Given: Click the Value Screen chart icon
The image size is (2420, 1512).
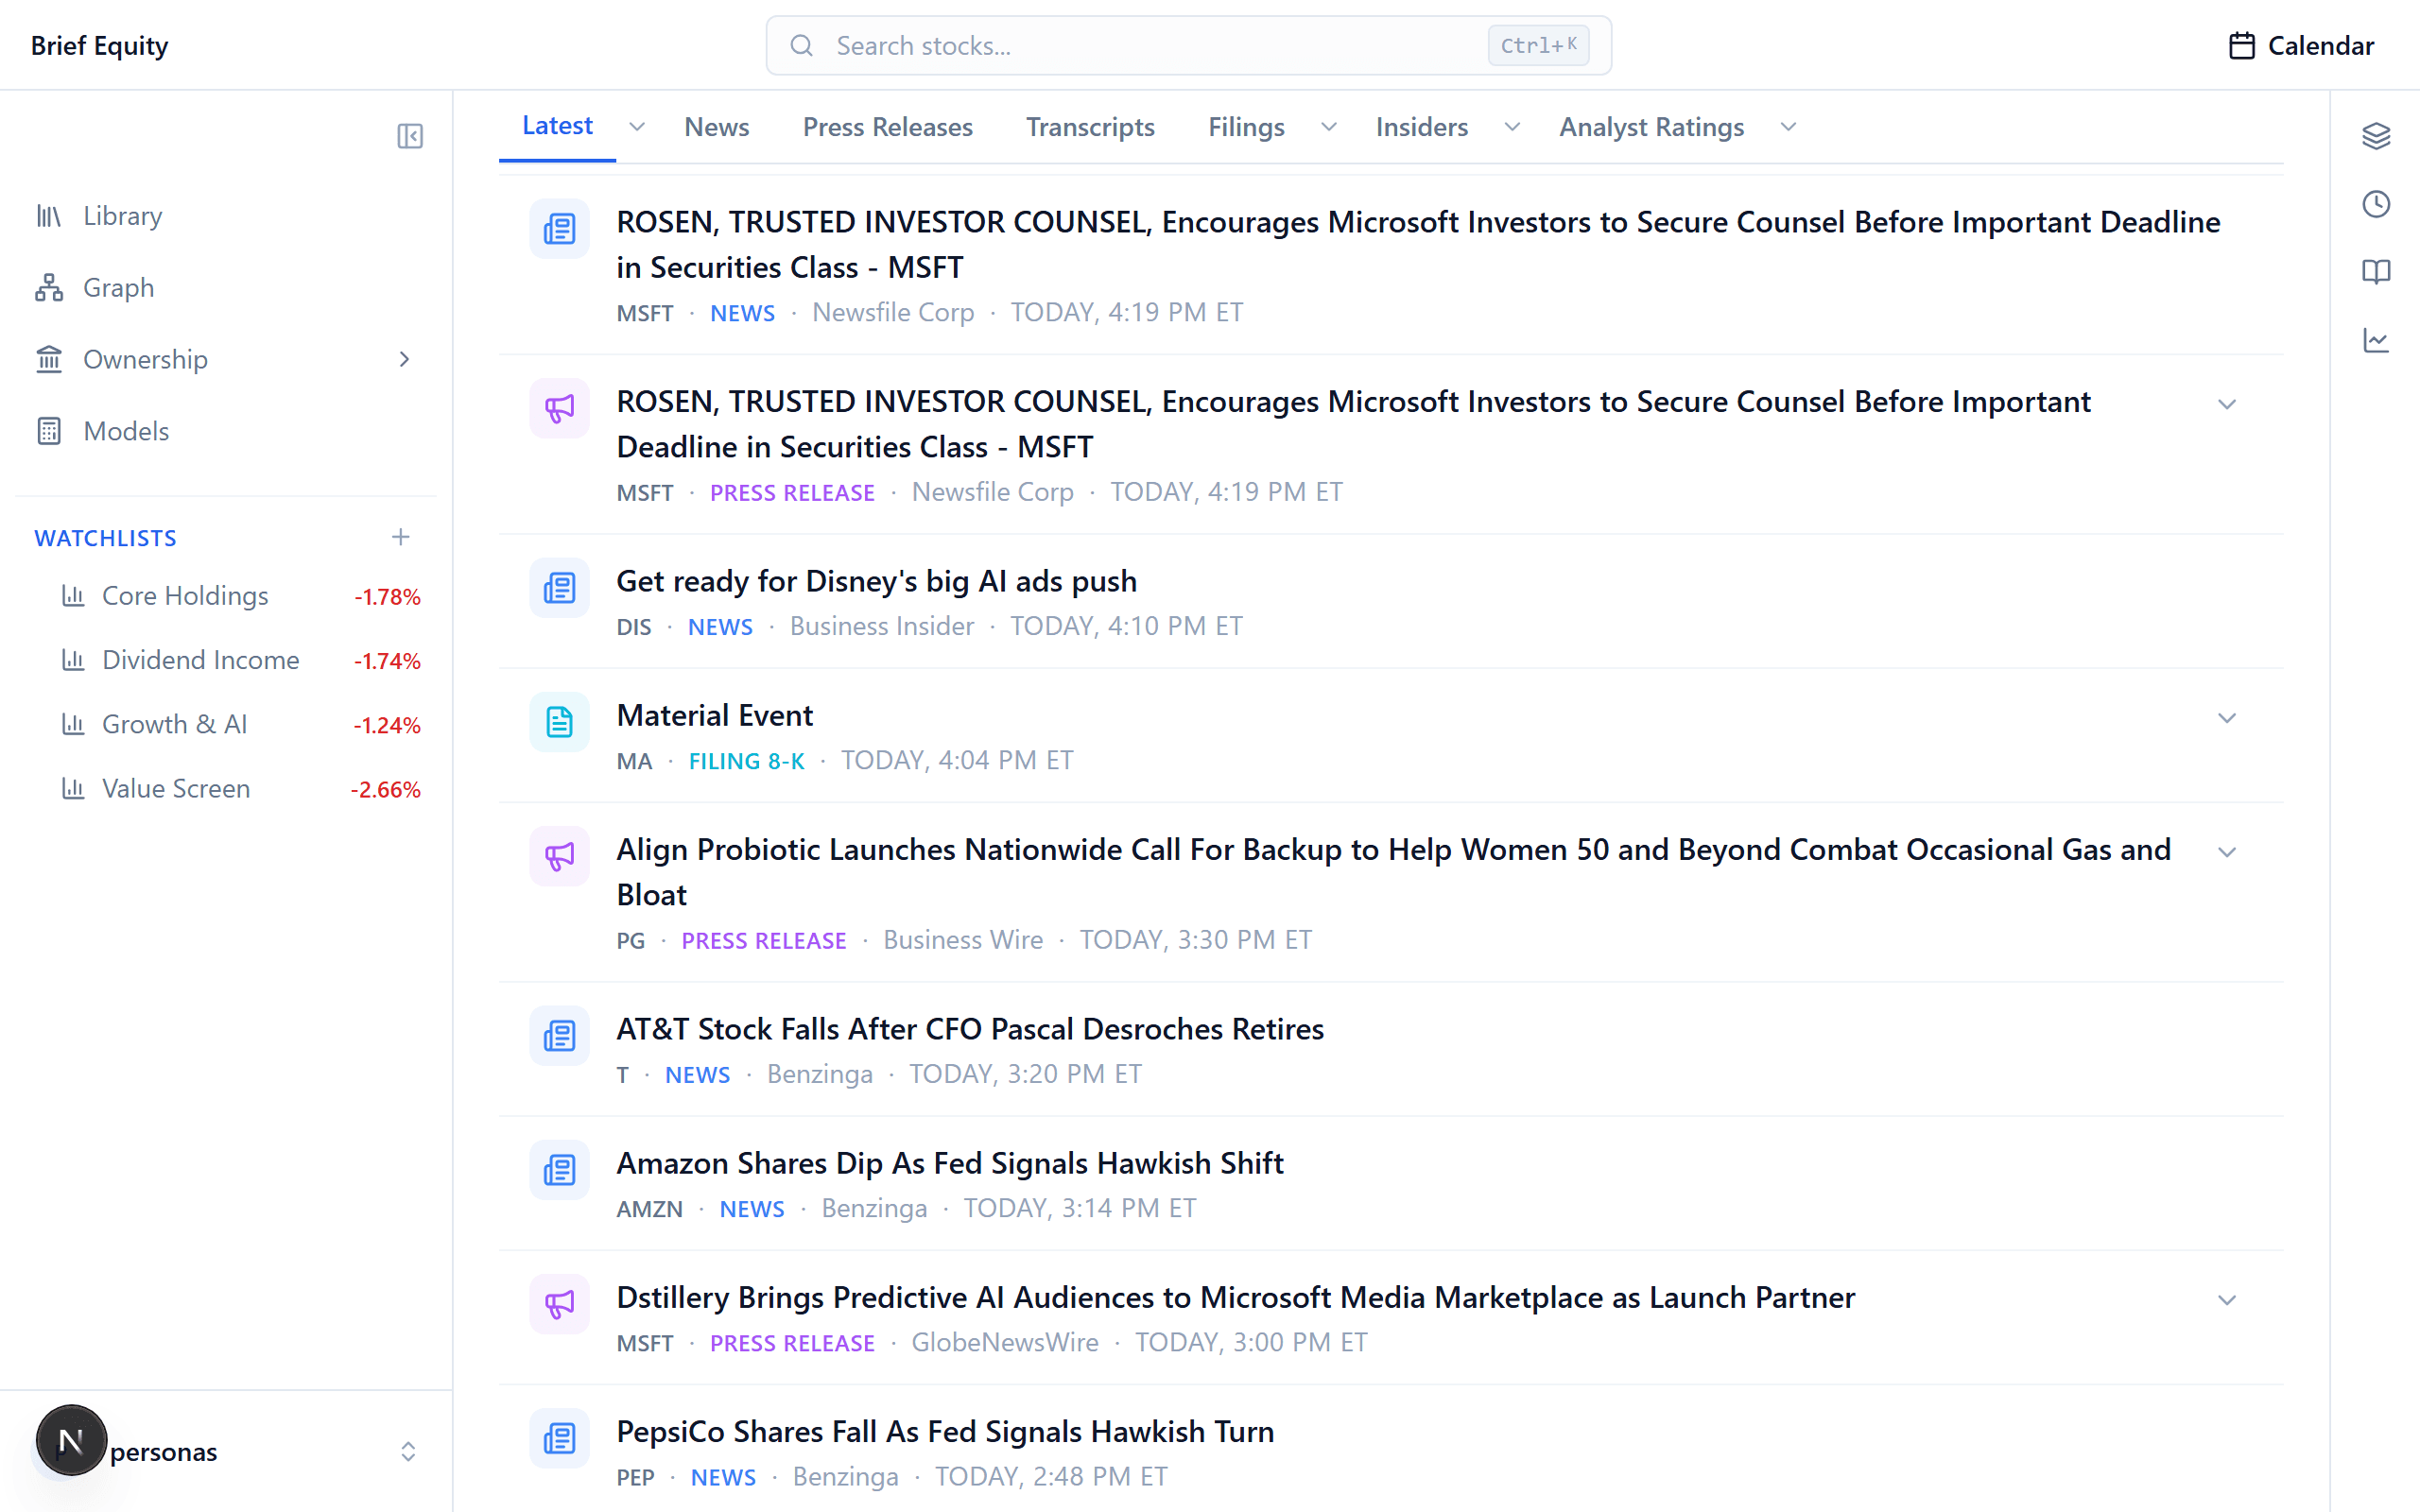Looking at the screenshot, I should 73,789.
